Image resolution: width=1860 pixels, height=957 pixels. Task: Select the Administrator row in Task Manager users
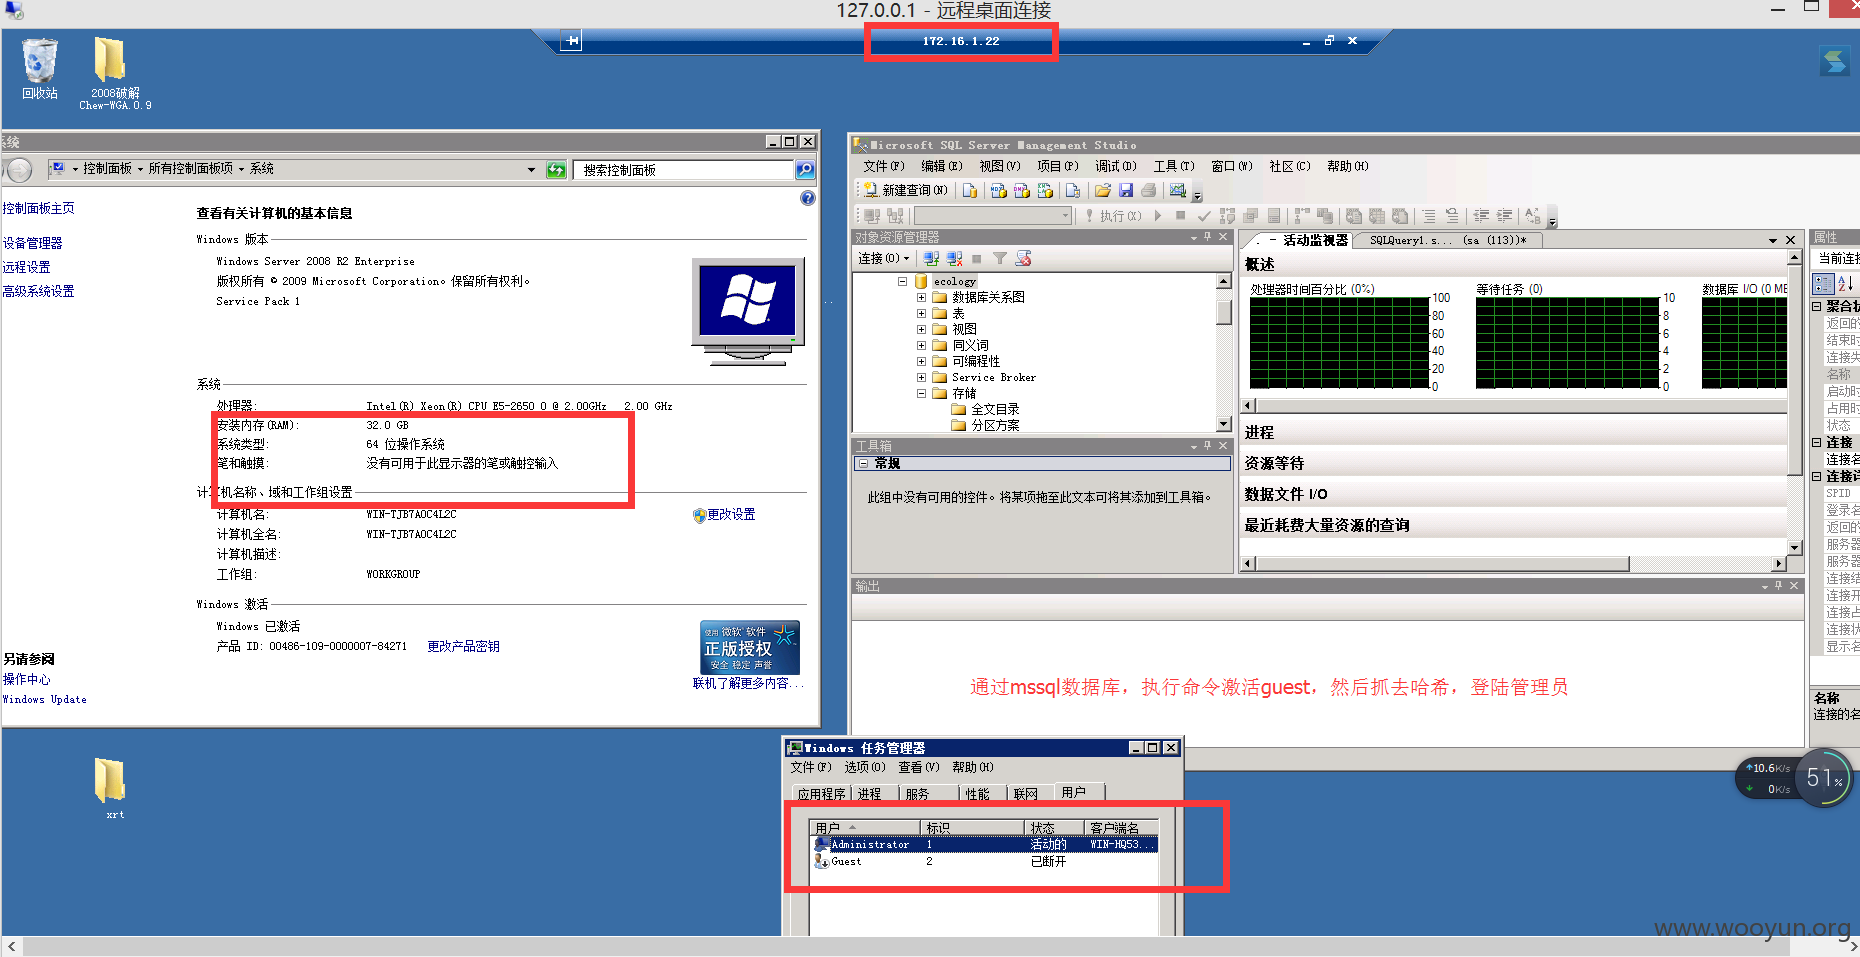(x=985, y=844)
